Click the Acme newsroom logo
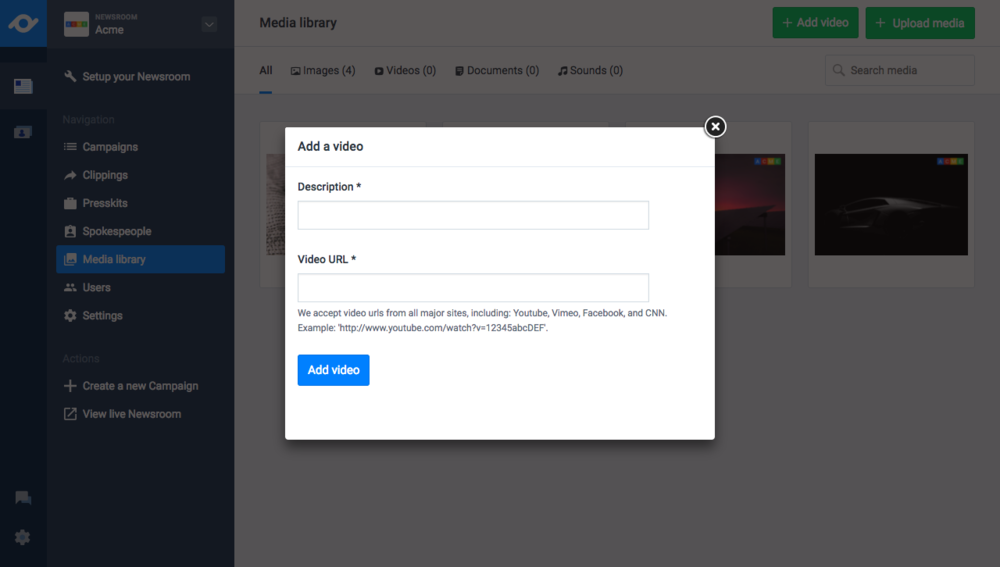This screenshot has height=567, width=1000. click(77, 24)
